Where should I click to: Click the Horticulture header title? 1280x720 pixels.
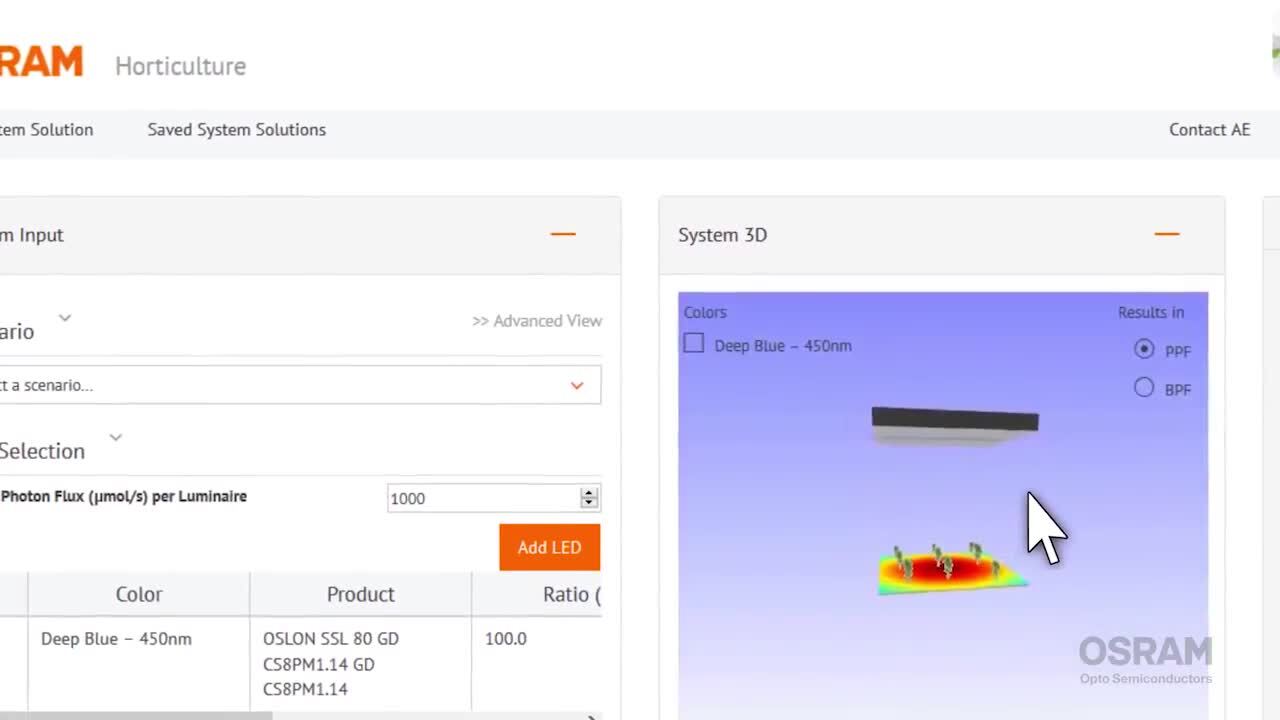[x=180, y=66]
